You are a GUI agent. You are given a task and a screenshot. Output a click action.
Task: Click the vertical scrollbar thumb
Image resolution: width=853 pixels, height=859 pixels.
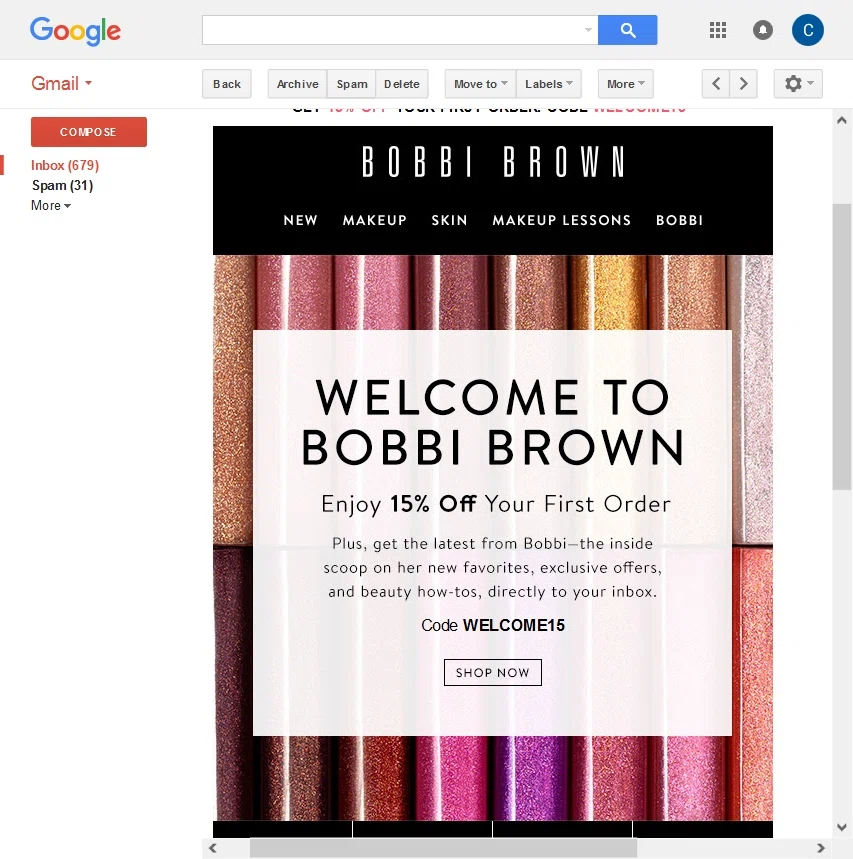point(842,347)
